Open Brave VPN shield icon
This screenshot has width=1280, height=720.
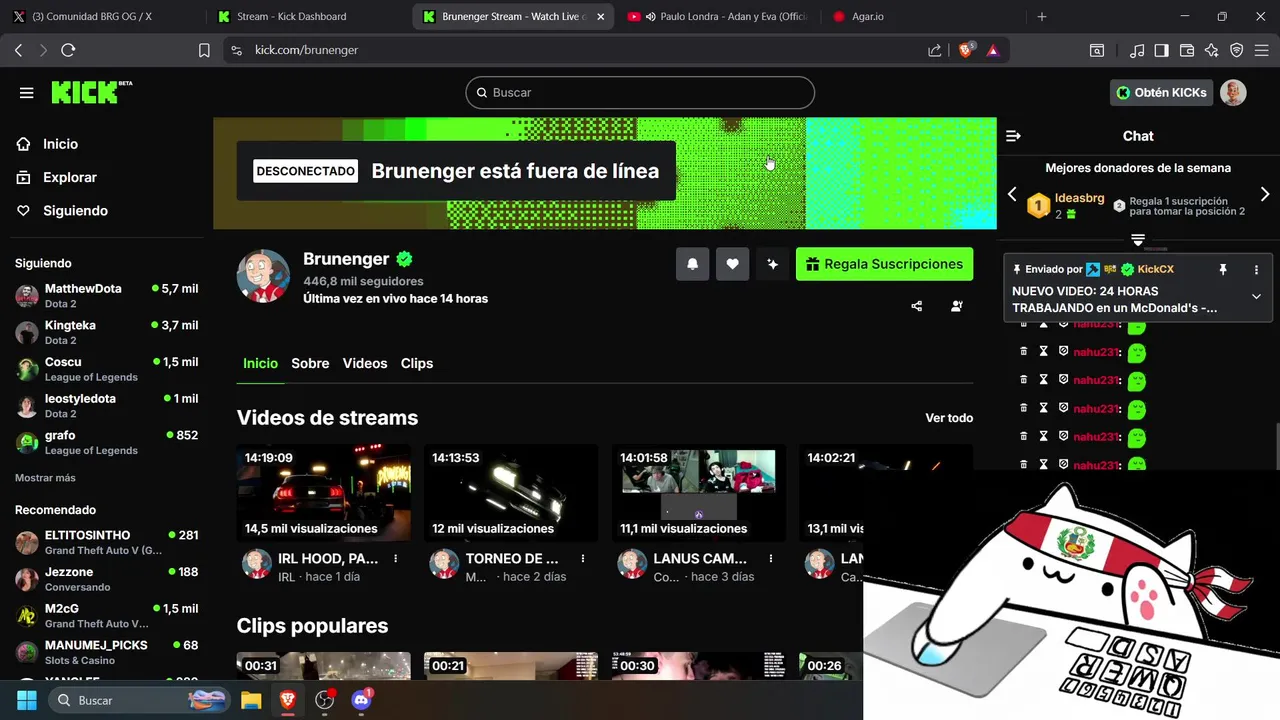tap(1237, 50)
